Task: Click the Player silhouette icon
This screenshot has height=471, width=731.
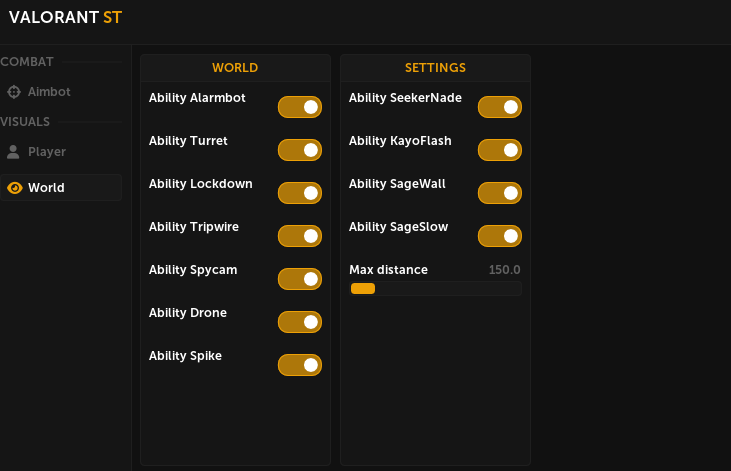Action: [13, 152]
